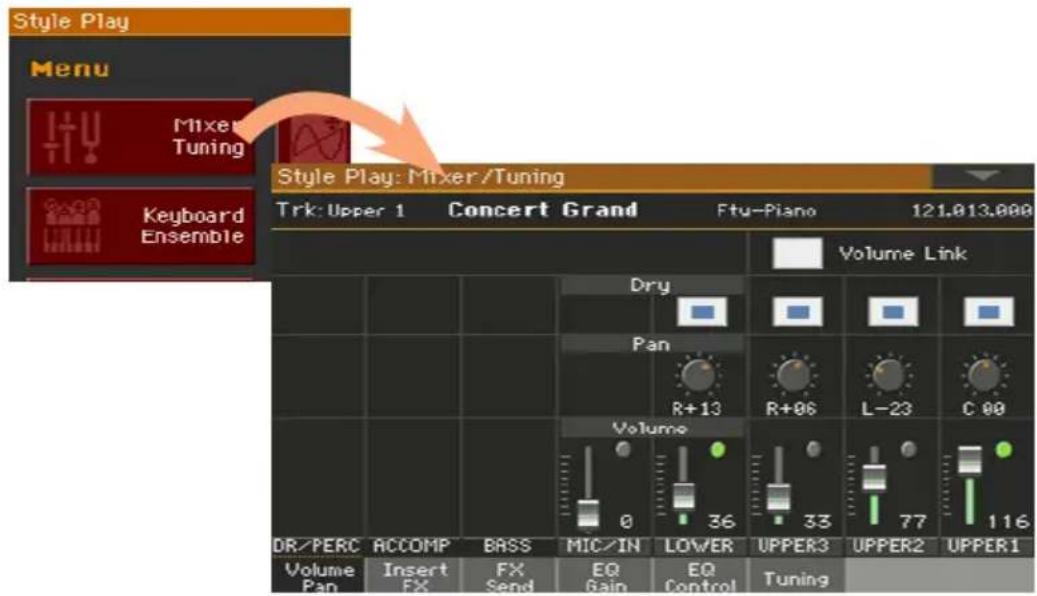Select the LOWER pan knob R+13

(698, 375)
